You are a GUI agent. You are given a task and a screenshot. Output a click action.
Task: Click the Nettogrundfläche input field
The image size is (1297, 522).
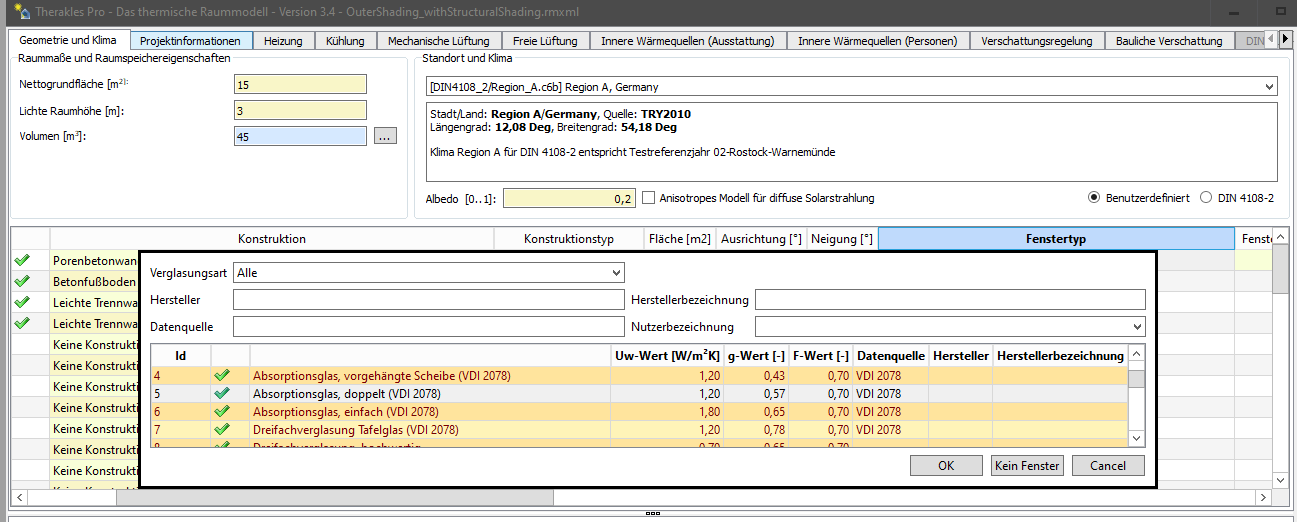(300, 84)
